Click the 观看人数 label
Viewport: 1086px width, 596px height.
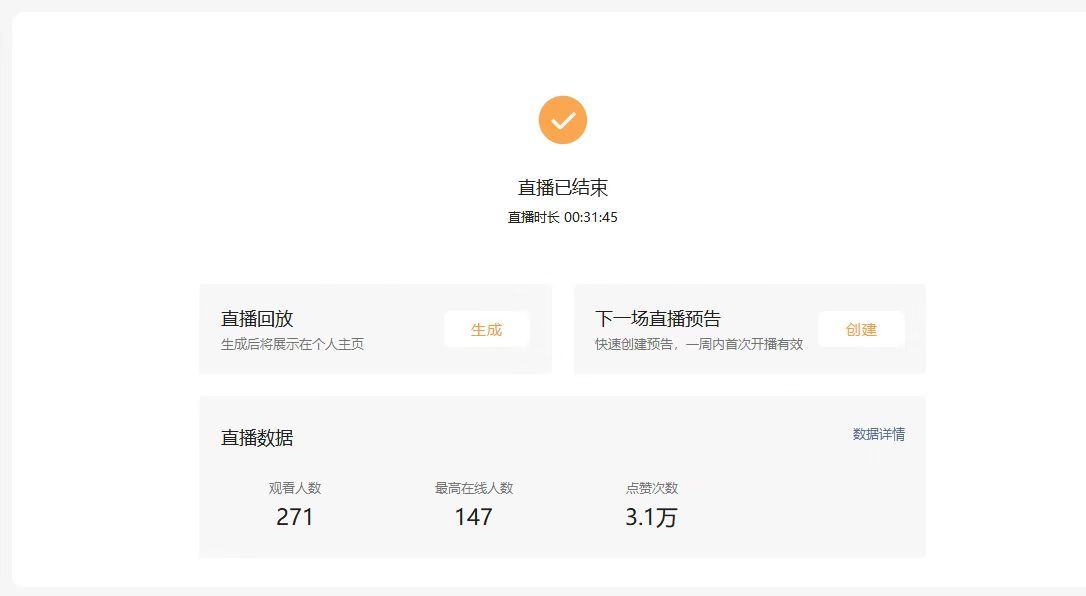295,488
